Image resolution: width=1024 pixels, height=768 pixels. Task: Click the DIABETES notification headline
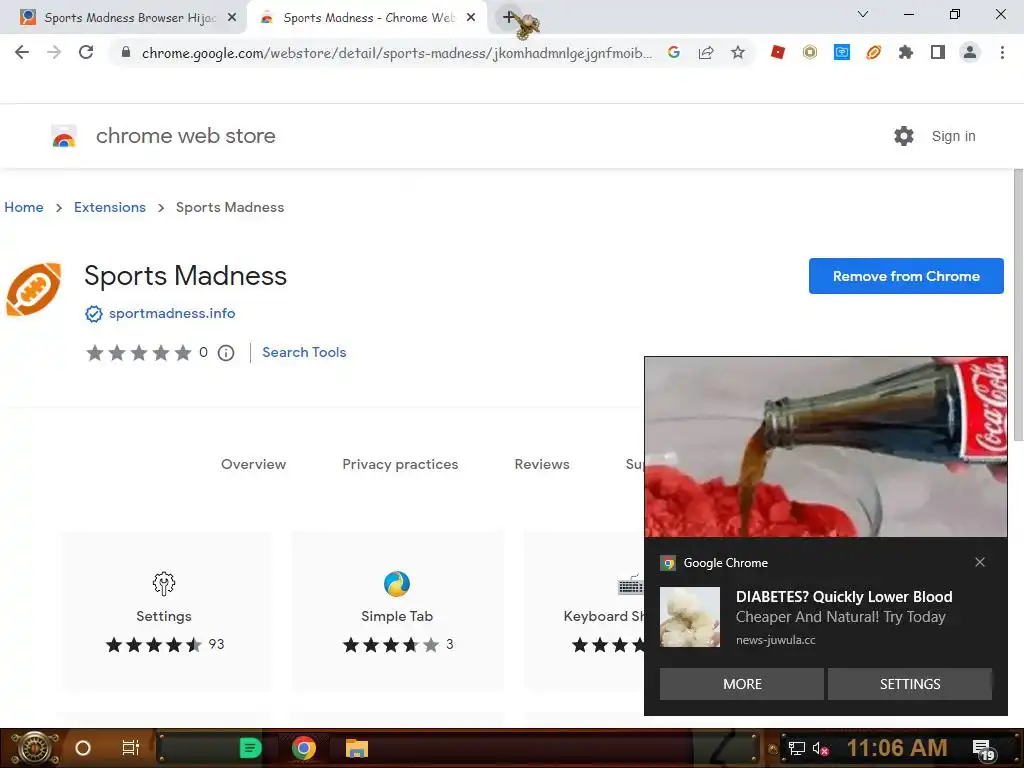(844, 597)
